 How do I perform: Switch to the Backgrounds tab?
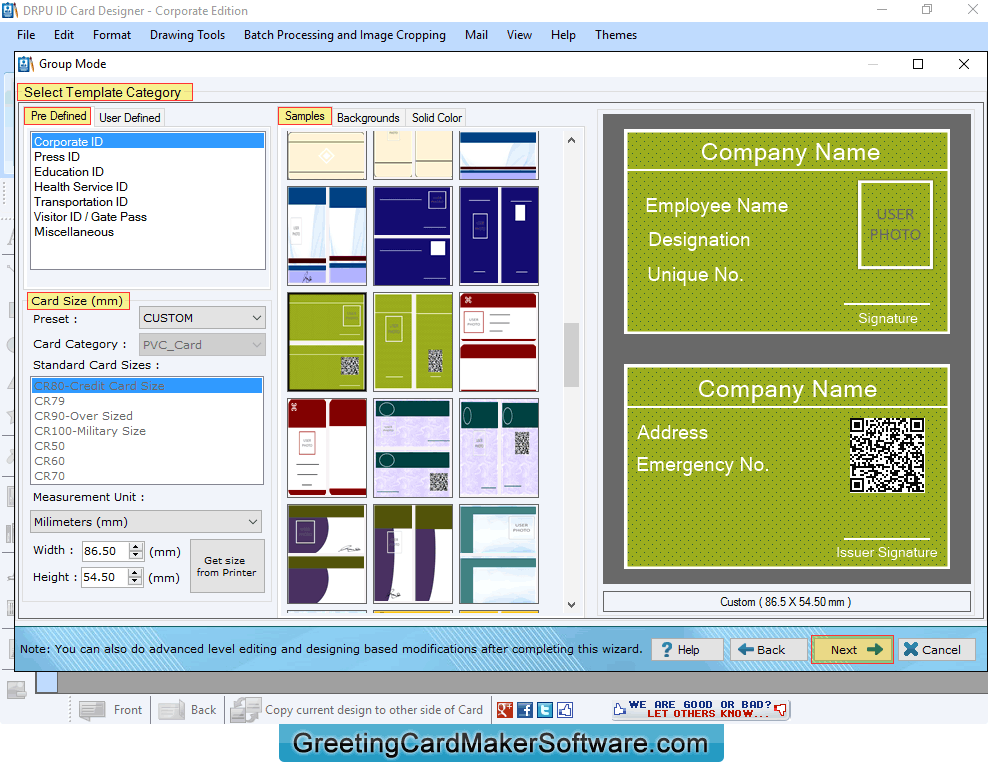tap(368, 118)
